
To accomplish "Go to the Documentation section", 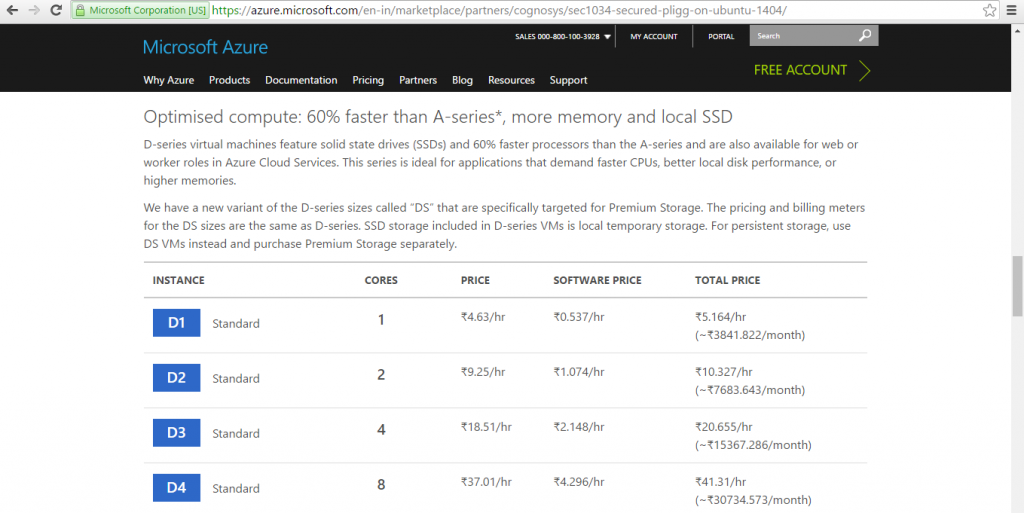I will pyautogui.click(x=301, y=80).
